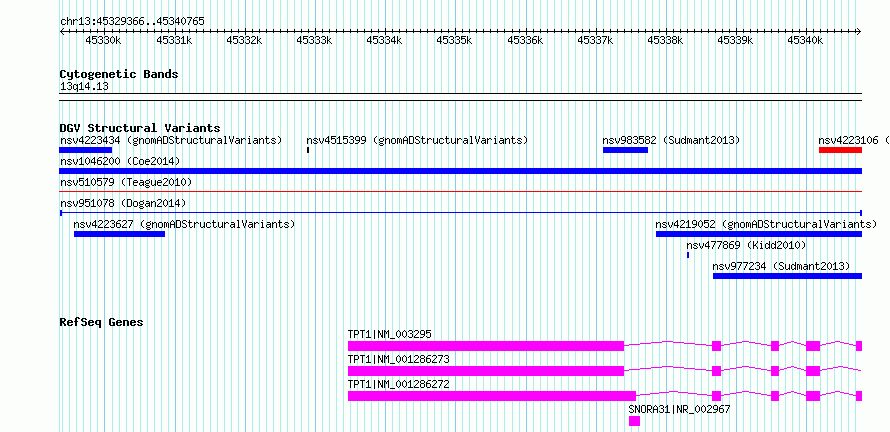Click the 45337k ruler tick label
This screenshot has width=890, height=432.
(x=595, y=40)
